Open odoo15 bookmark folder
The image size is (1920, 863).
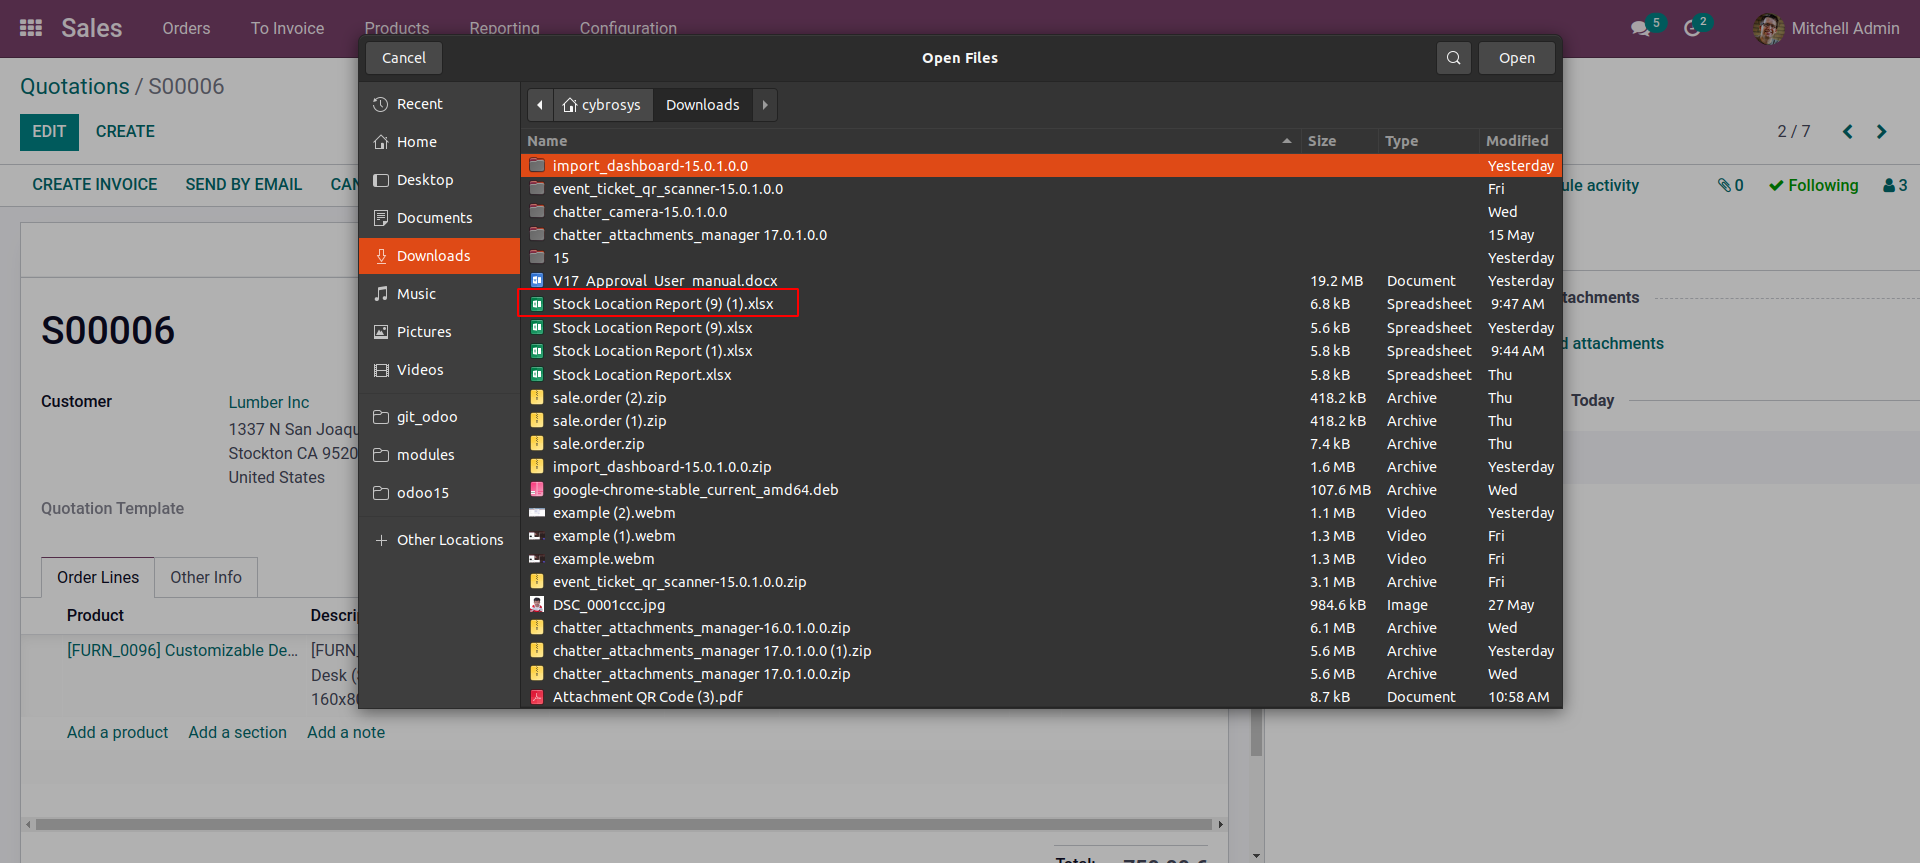tap(439, 493)
